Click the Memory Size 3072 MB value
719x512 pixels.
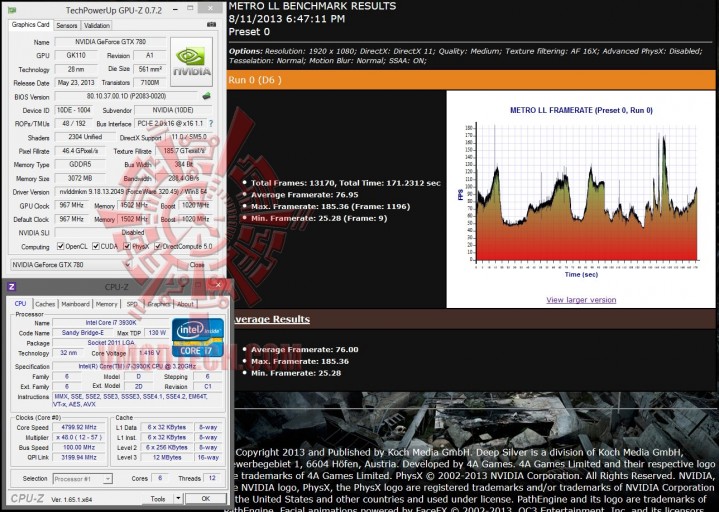click(80, 178)
